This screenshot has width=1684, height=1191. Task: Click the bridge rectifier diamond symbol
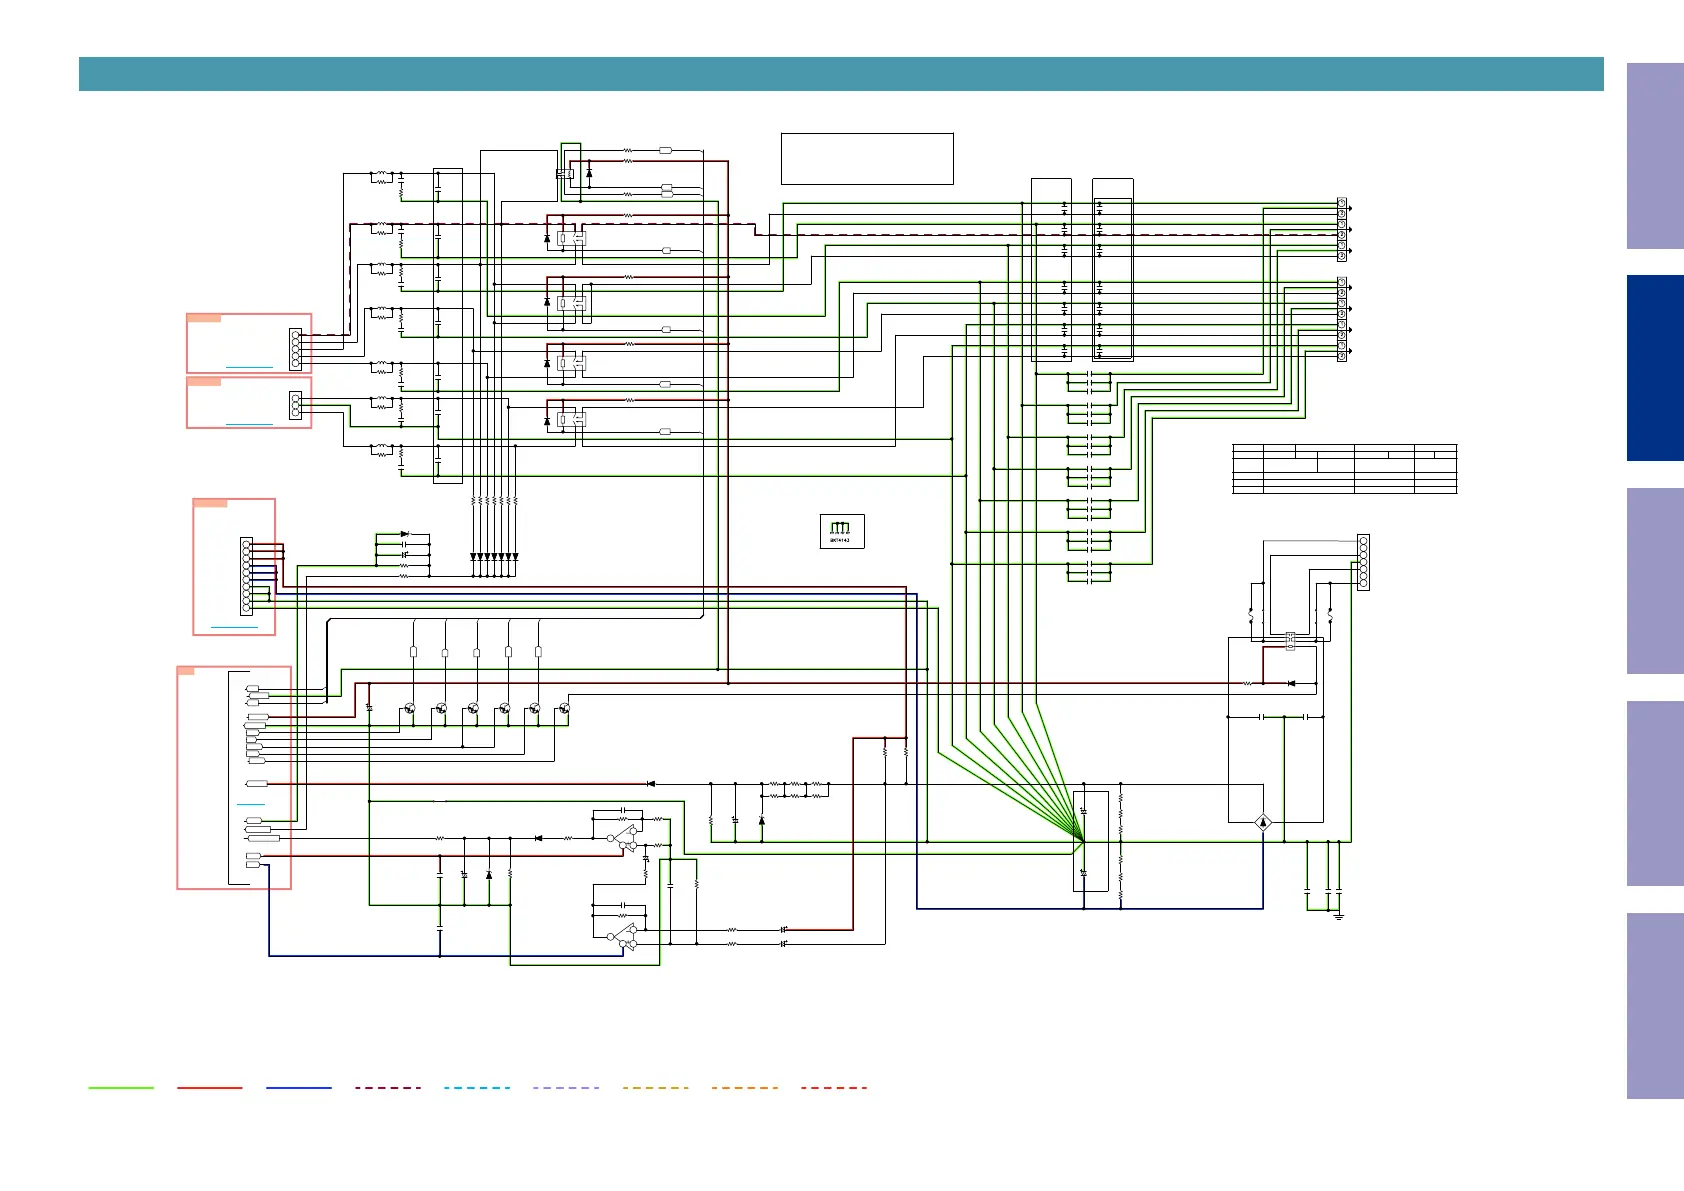pos(1264,822)
